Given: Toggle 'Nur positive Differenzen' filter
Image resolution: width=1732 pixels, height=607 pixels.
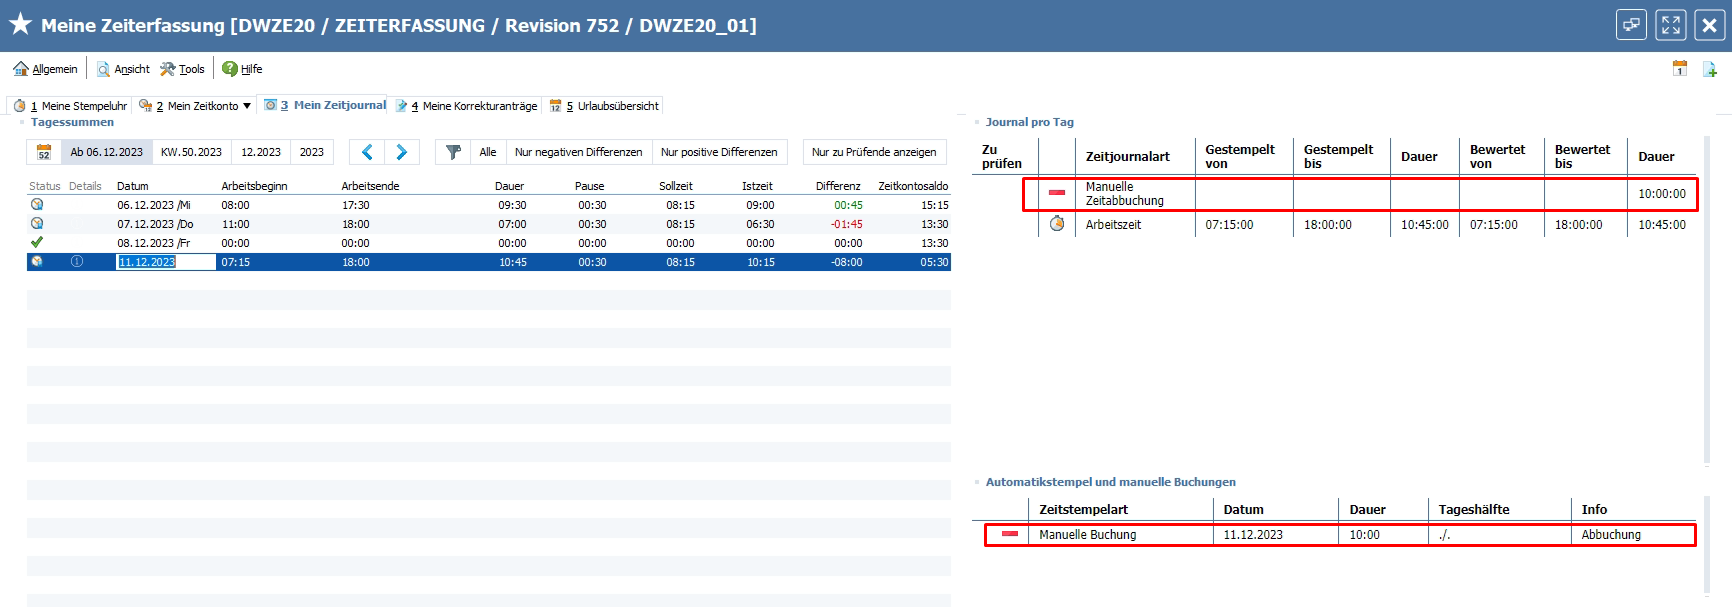Looking at the screenshot, I should (718, 152).
